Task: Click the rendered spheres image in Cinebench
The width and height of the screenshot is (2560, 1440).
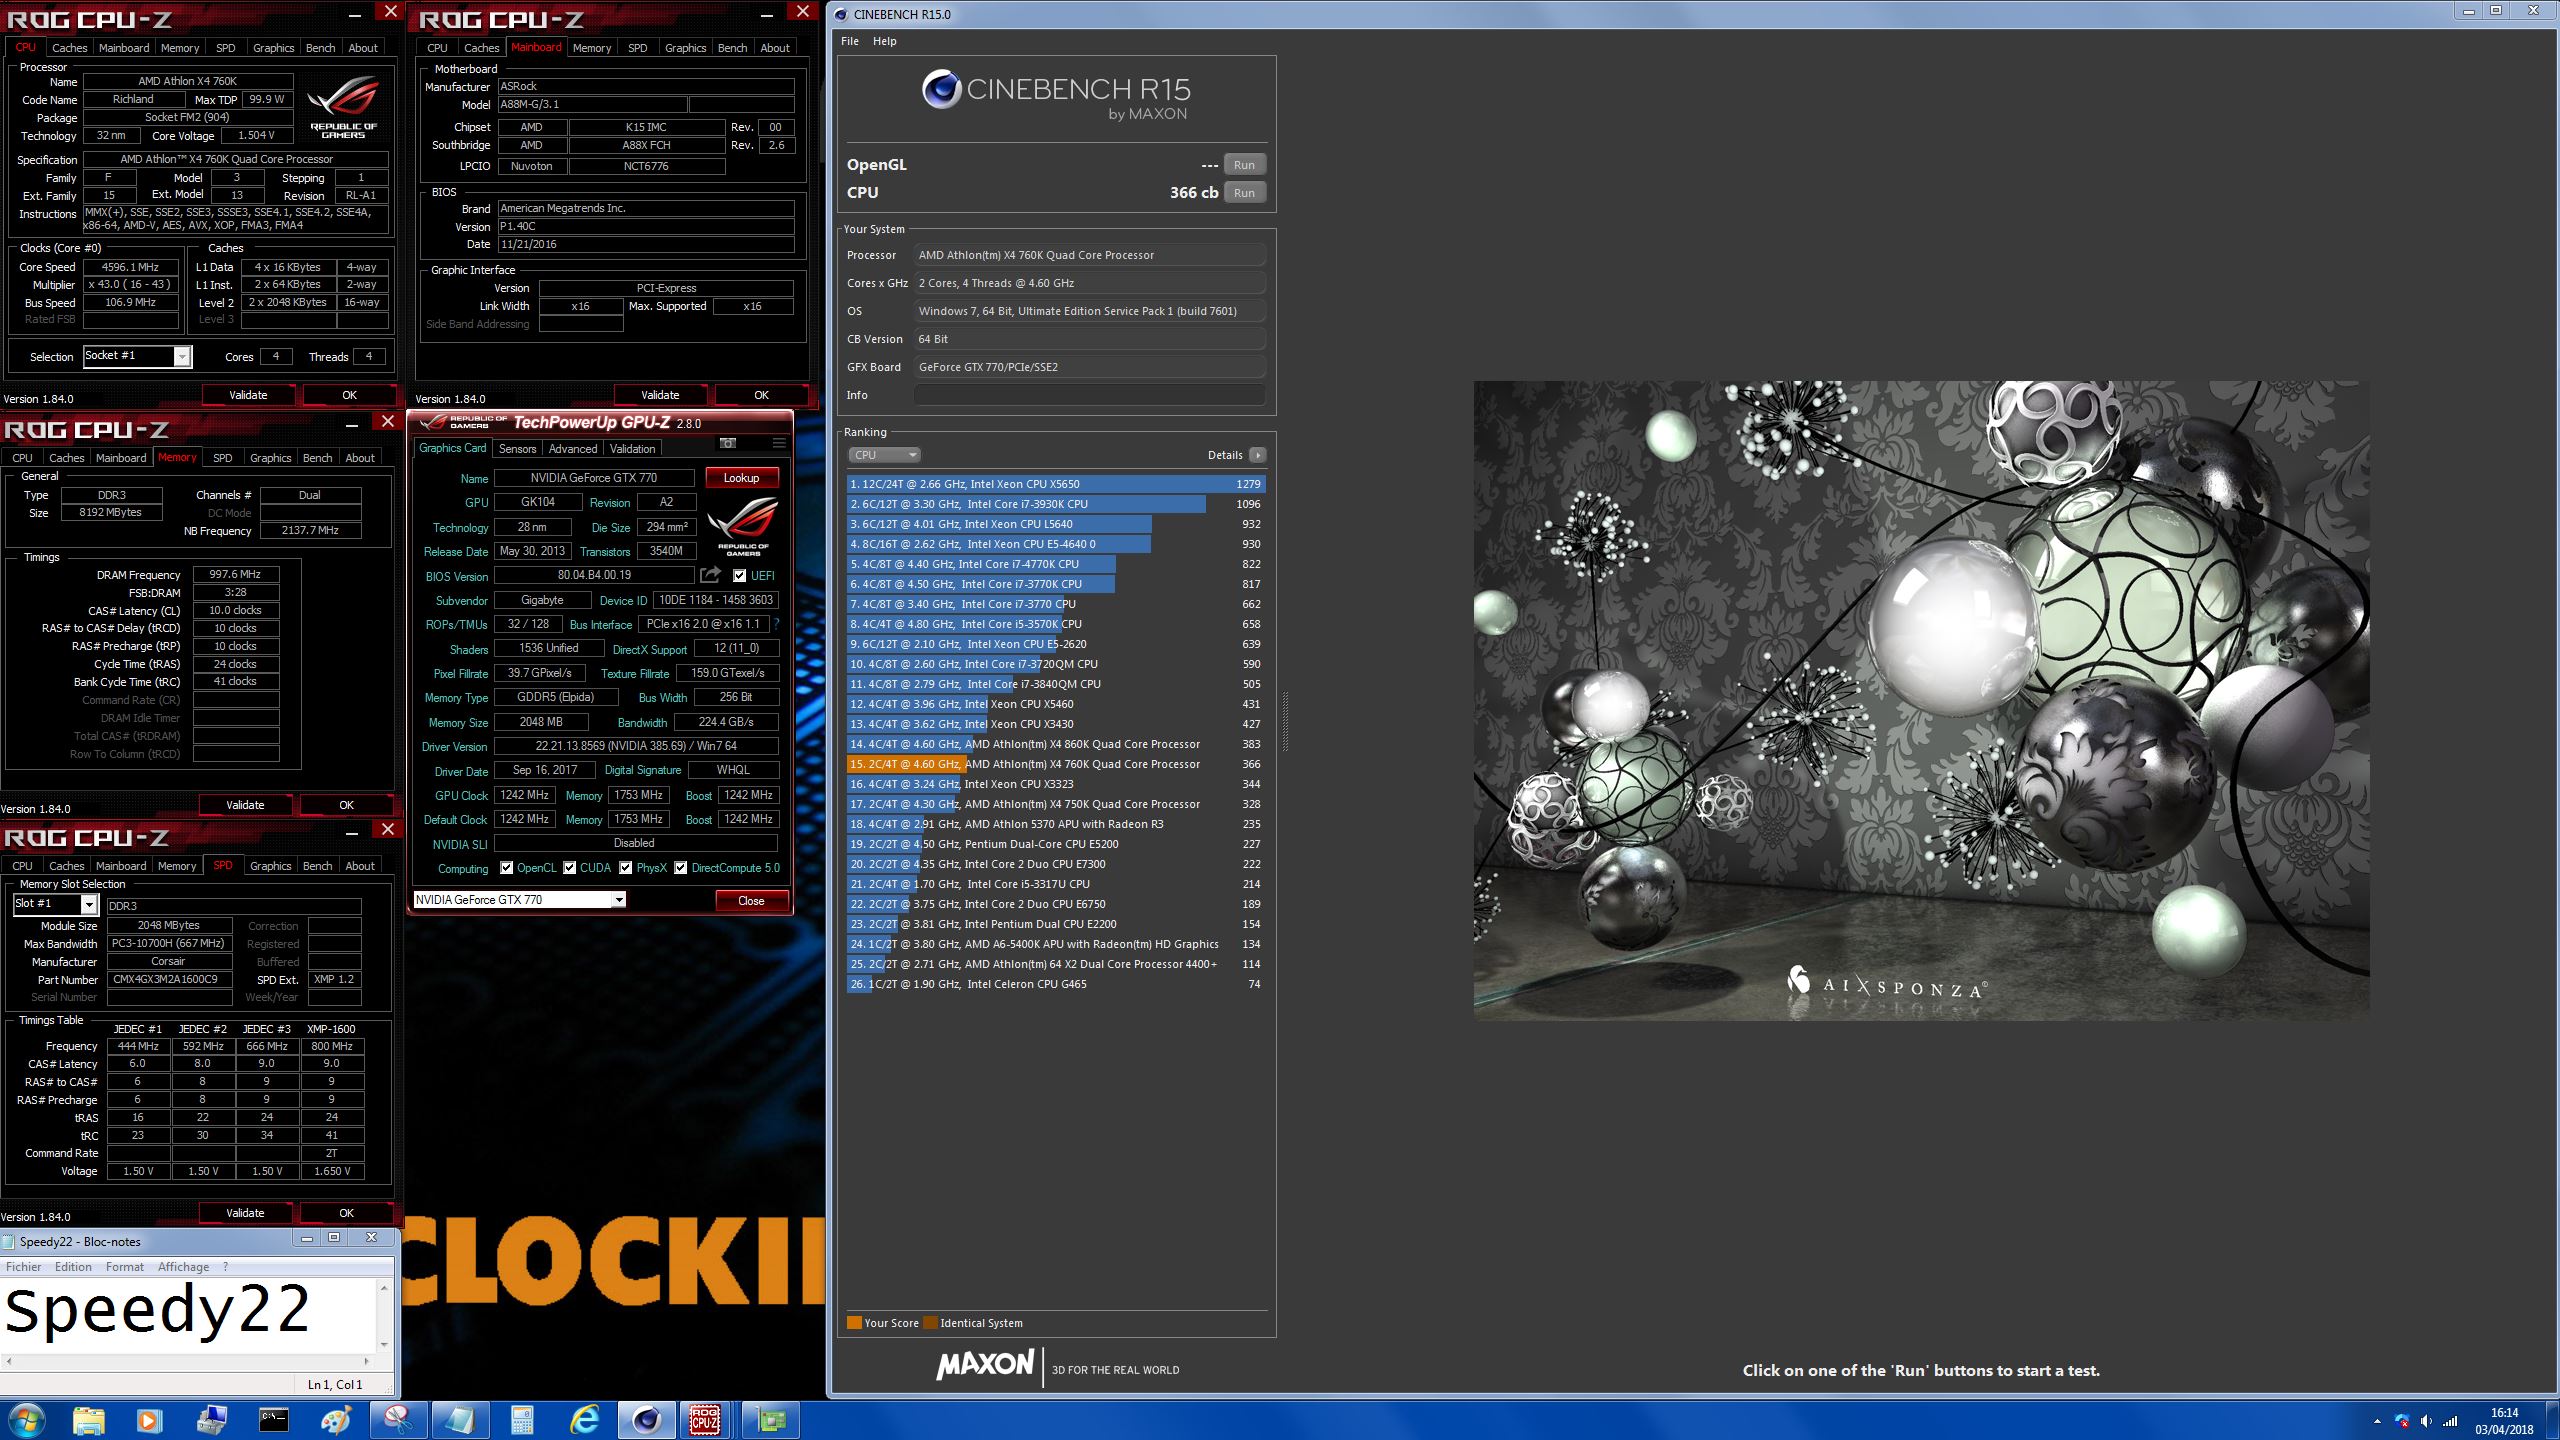Action: tap(1921, 700)
